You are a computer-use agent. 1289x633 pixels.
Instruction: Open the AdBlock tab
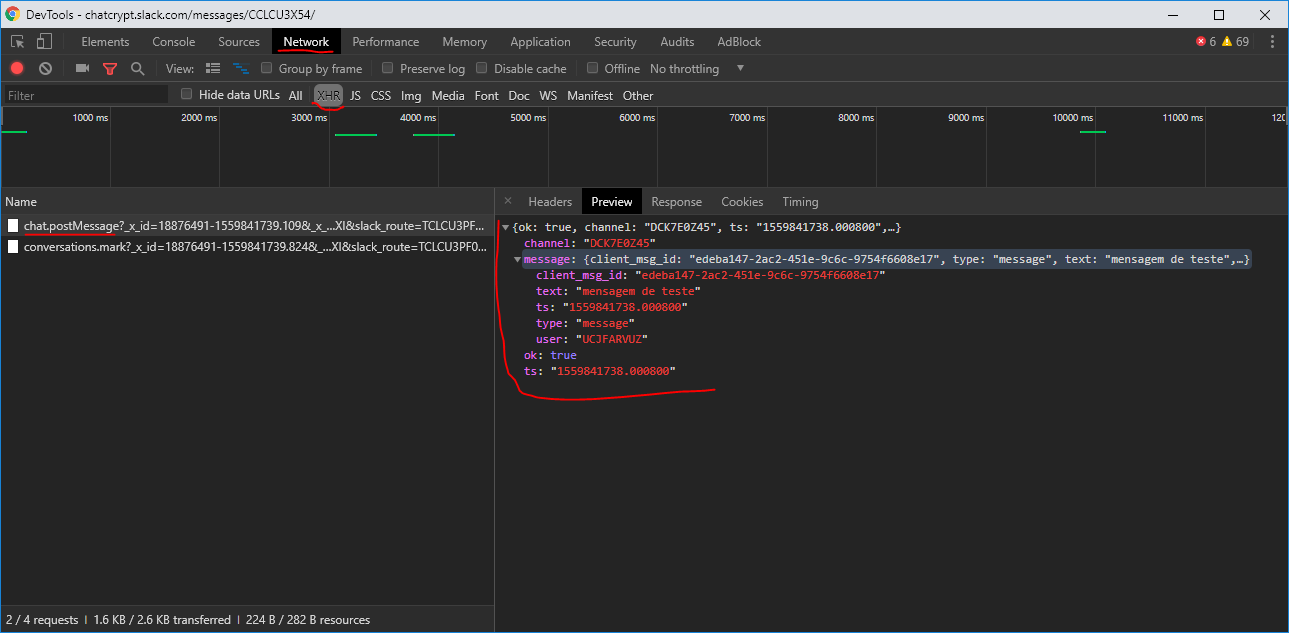point(739,42)
